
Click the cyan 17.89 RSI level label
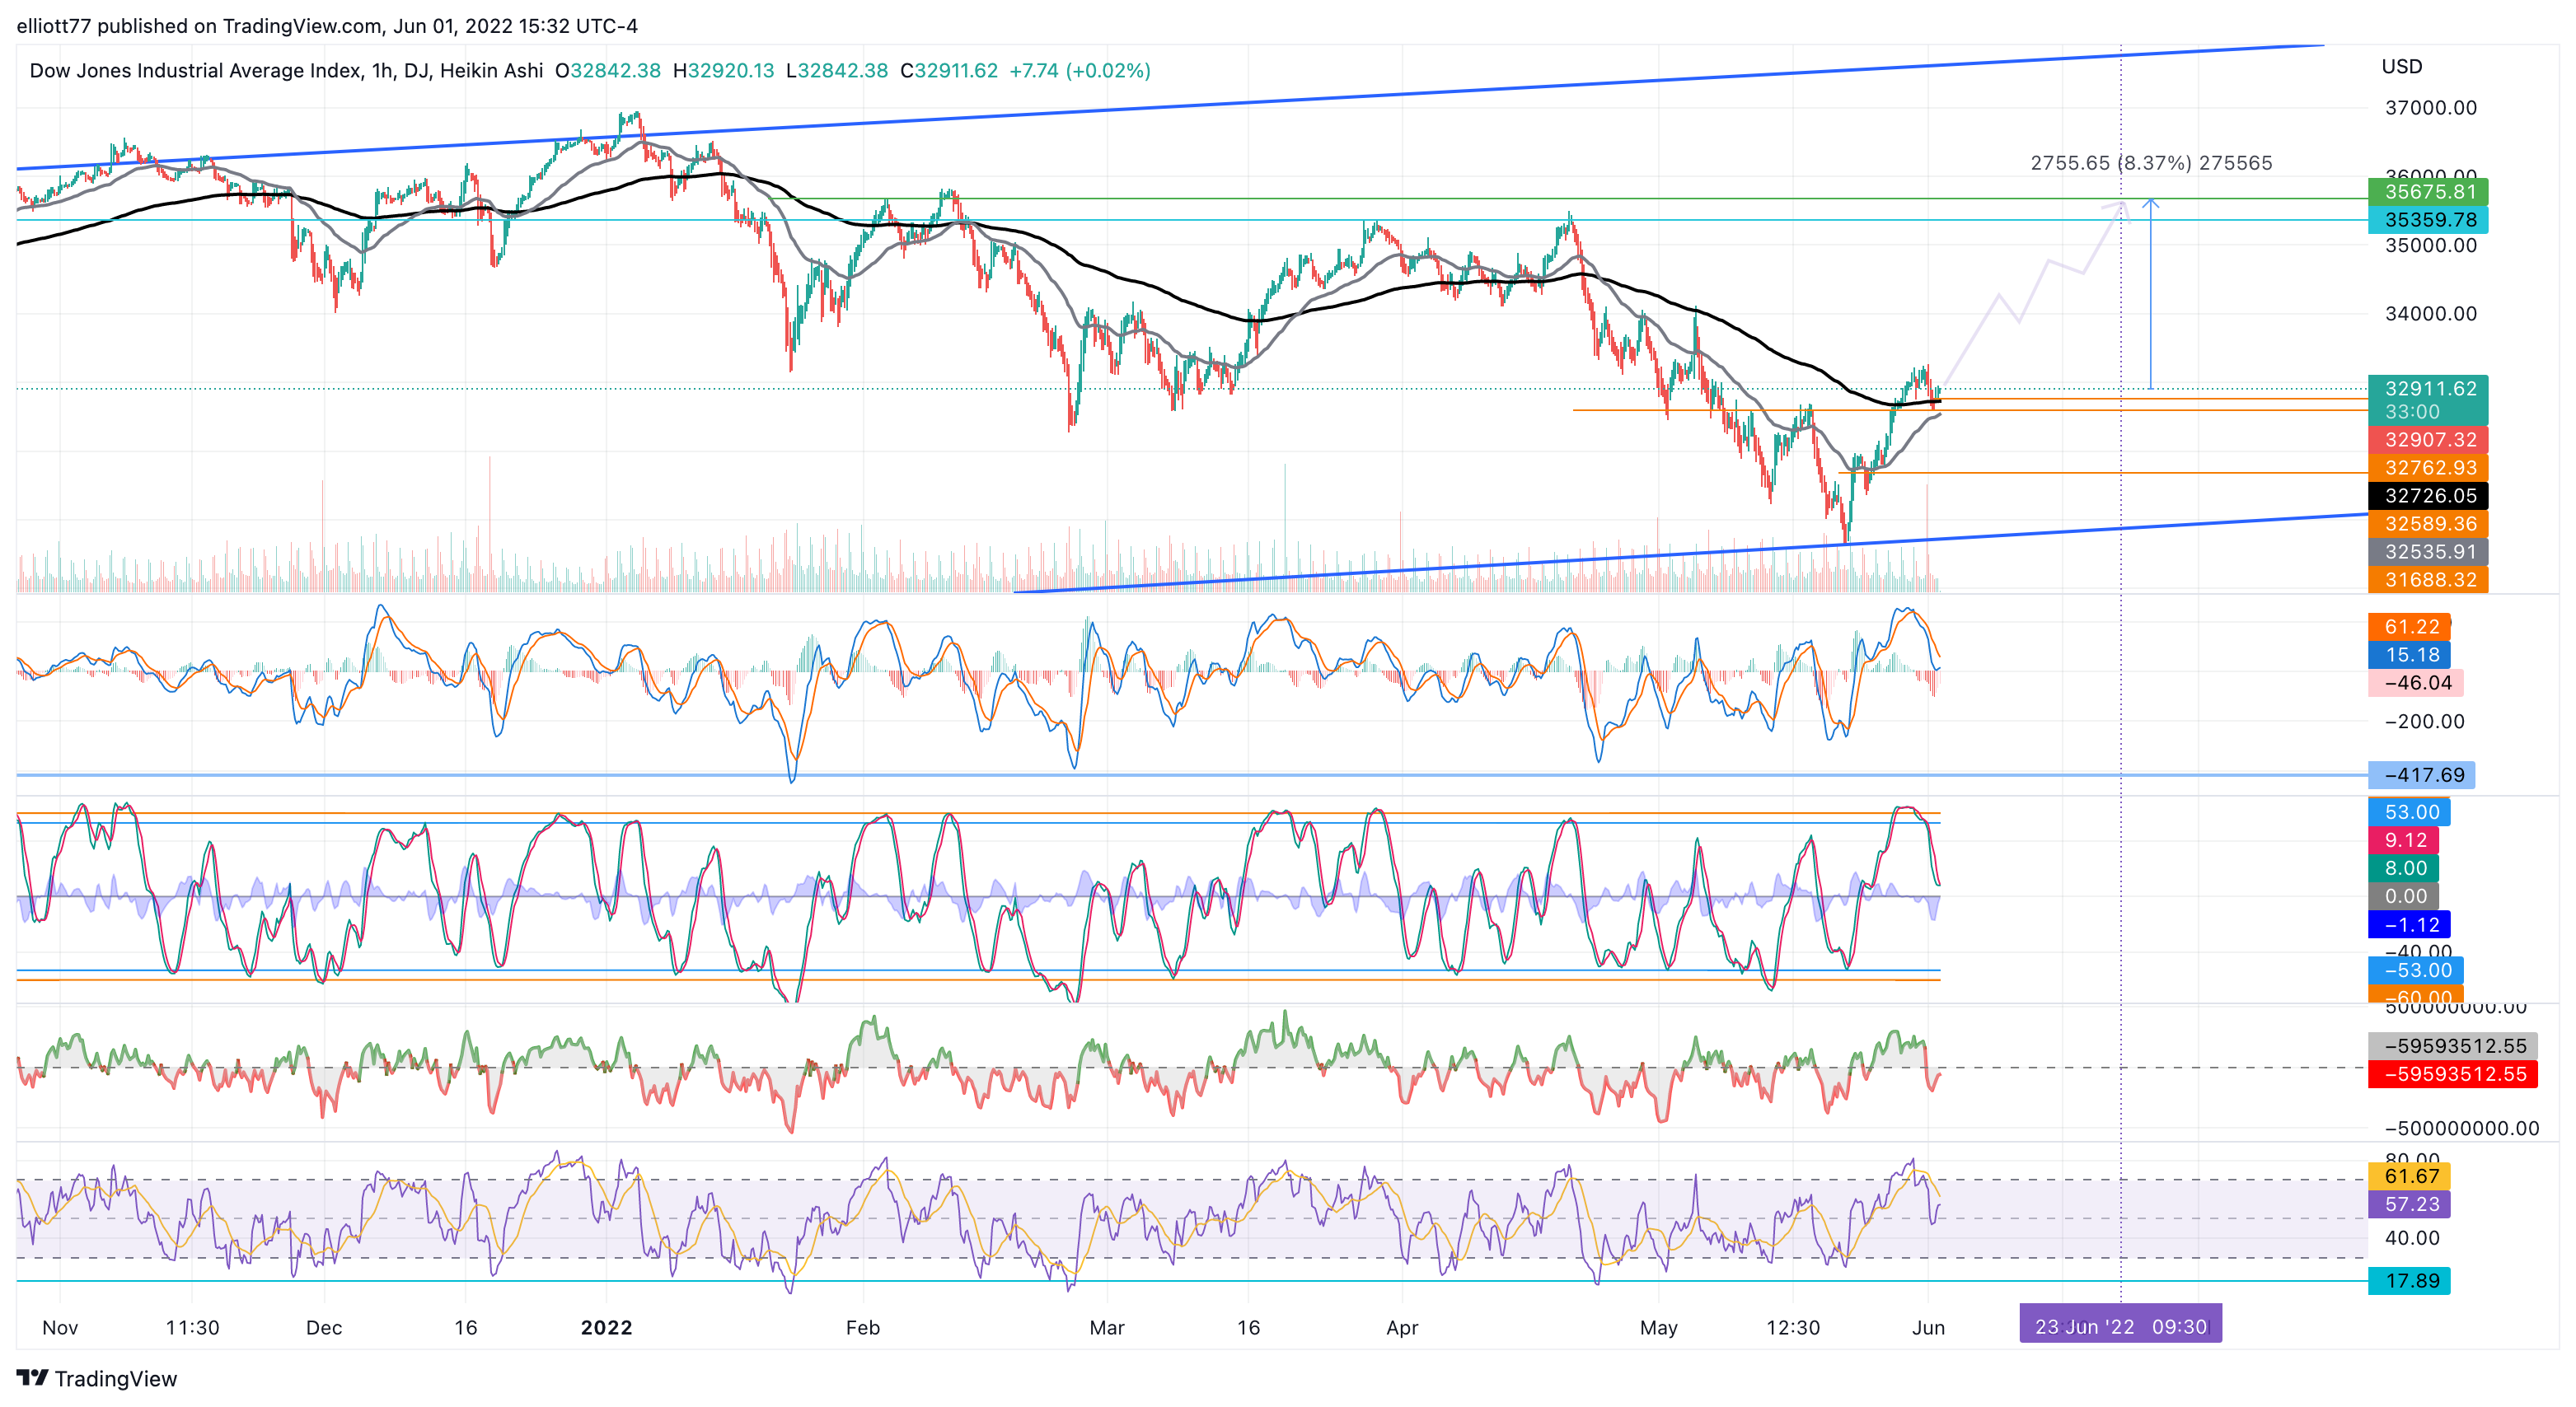pyautogui.click(x=2409, y=1281)
